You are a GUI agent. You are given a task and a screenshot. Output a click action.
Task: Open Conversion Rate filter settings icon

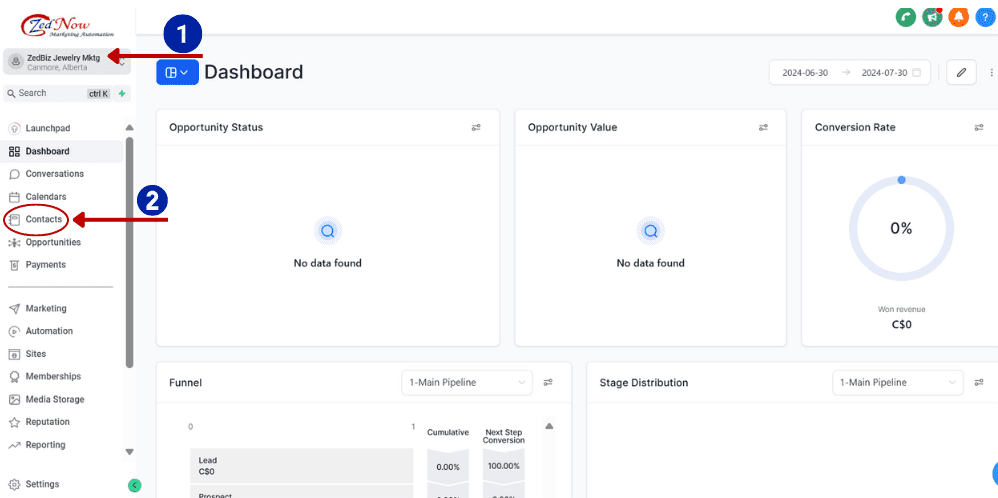pyautogui.click(x=979, y=127)
